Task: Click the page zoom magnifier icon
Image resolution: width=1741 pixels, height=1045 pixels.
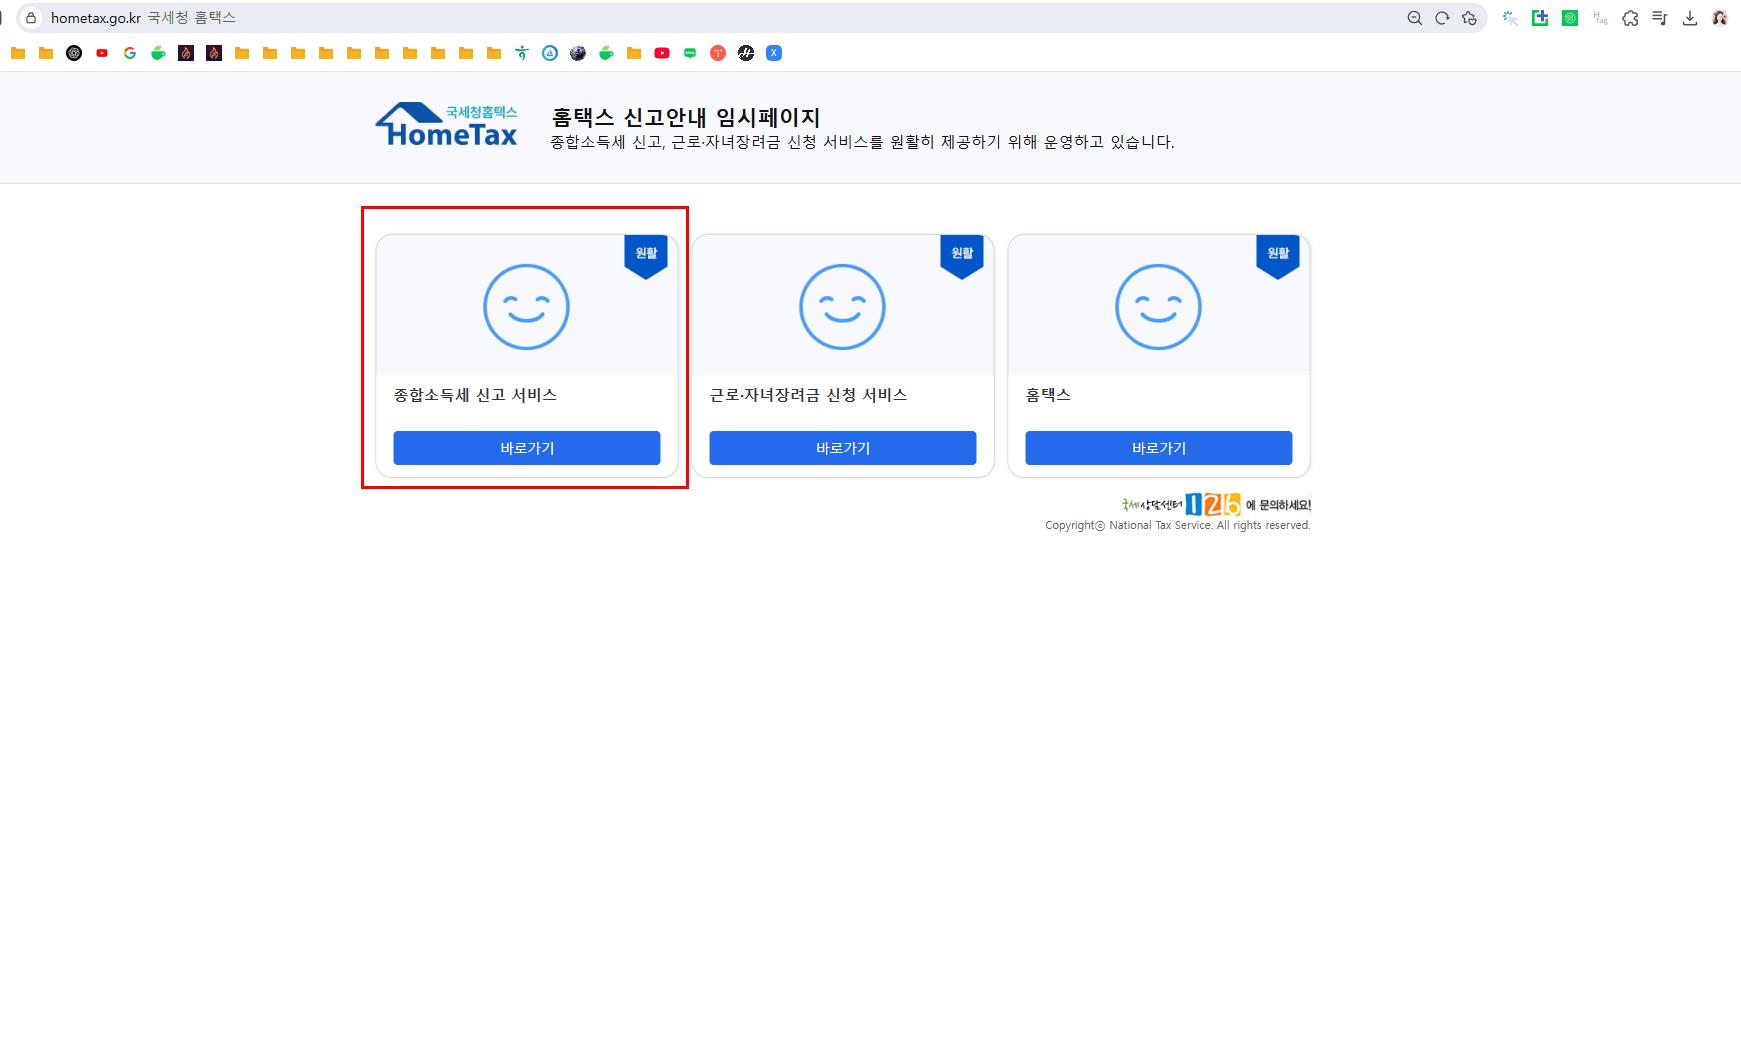Action: pyautogui.click(x=1416, y=18)
